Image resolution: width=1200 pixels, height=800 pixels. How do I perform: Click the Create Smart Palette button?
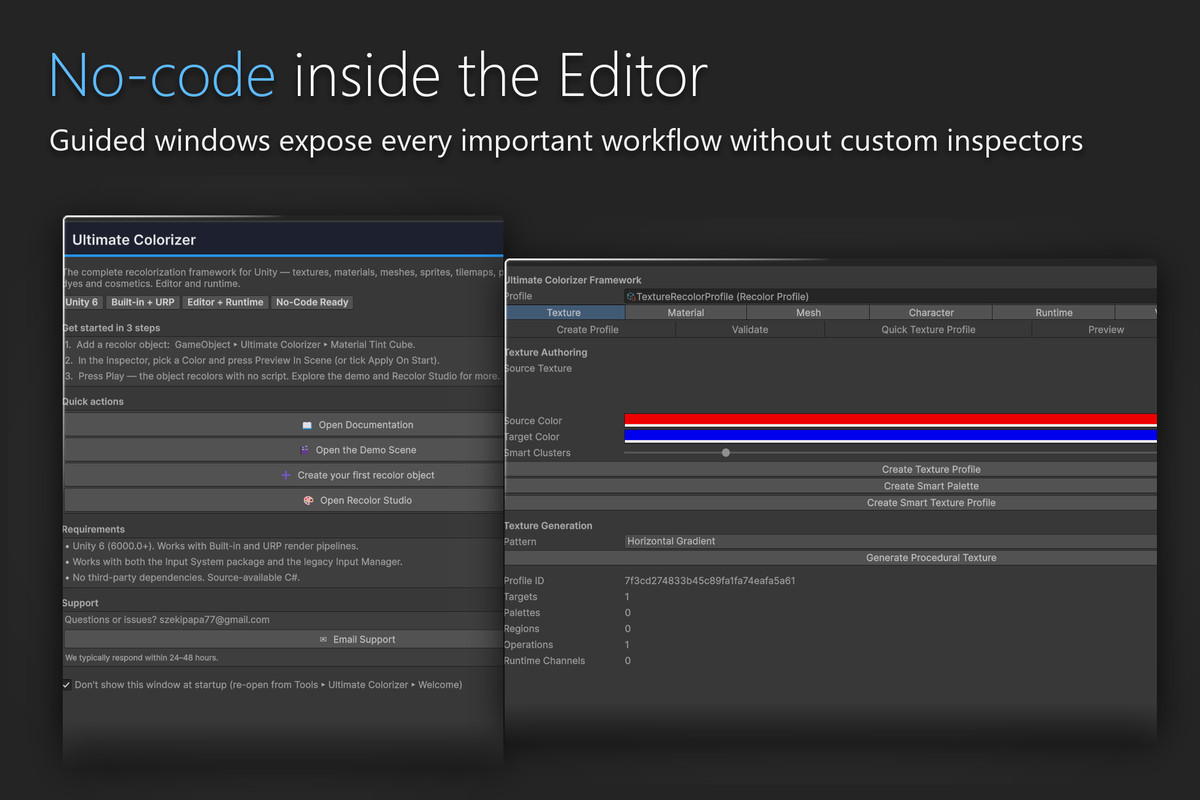831,486
